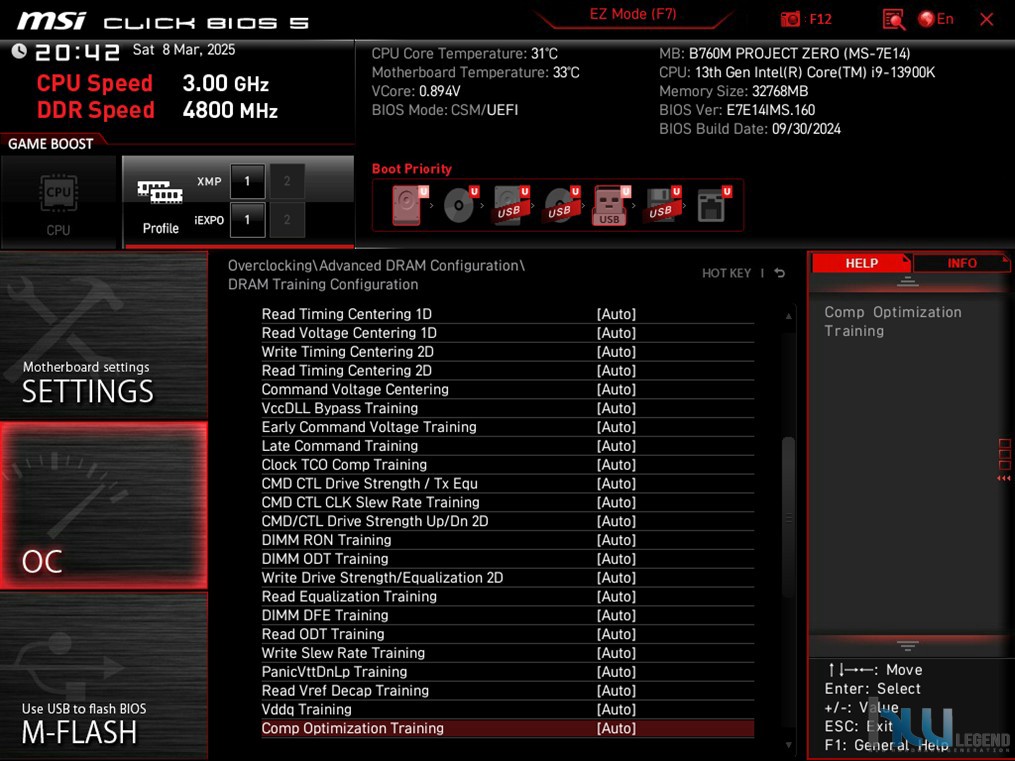
Task: Select the DIMM DFE Training row
Action: 508,615
